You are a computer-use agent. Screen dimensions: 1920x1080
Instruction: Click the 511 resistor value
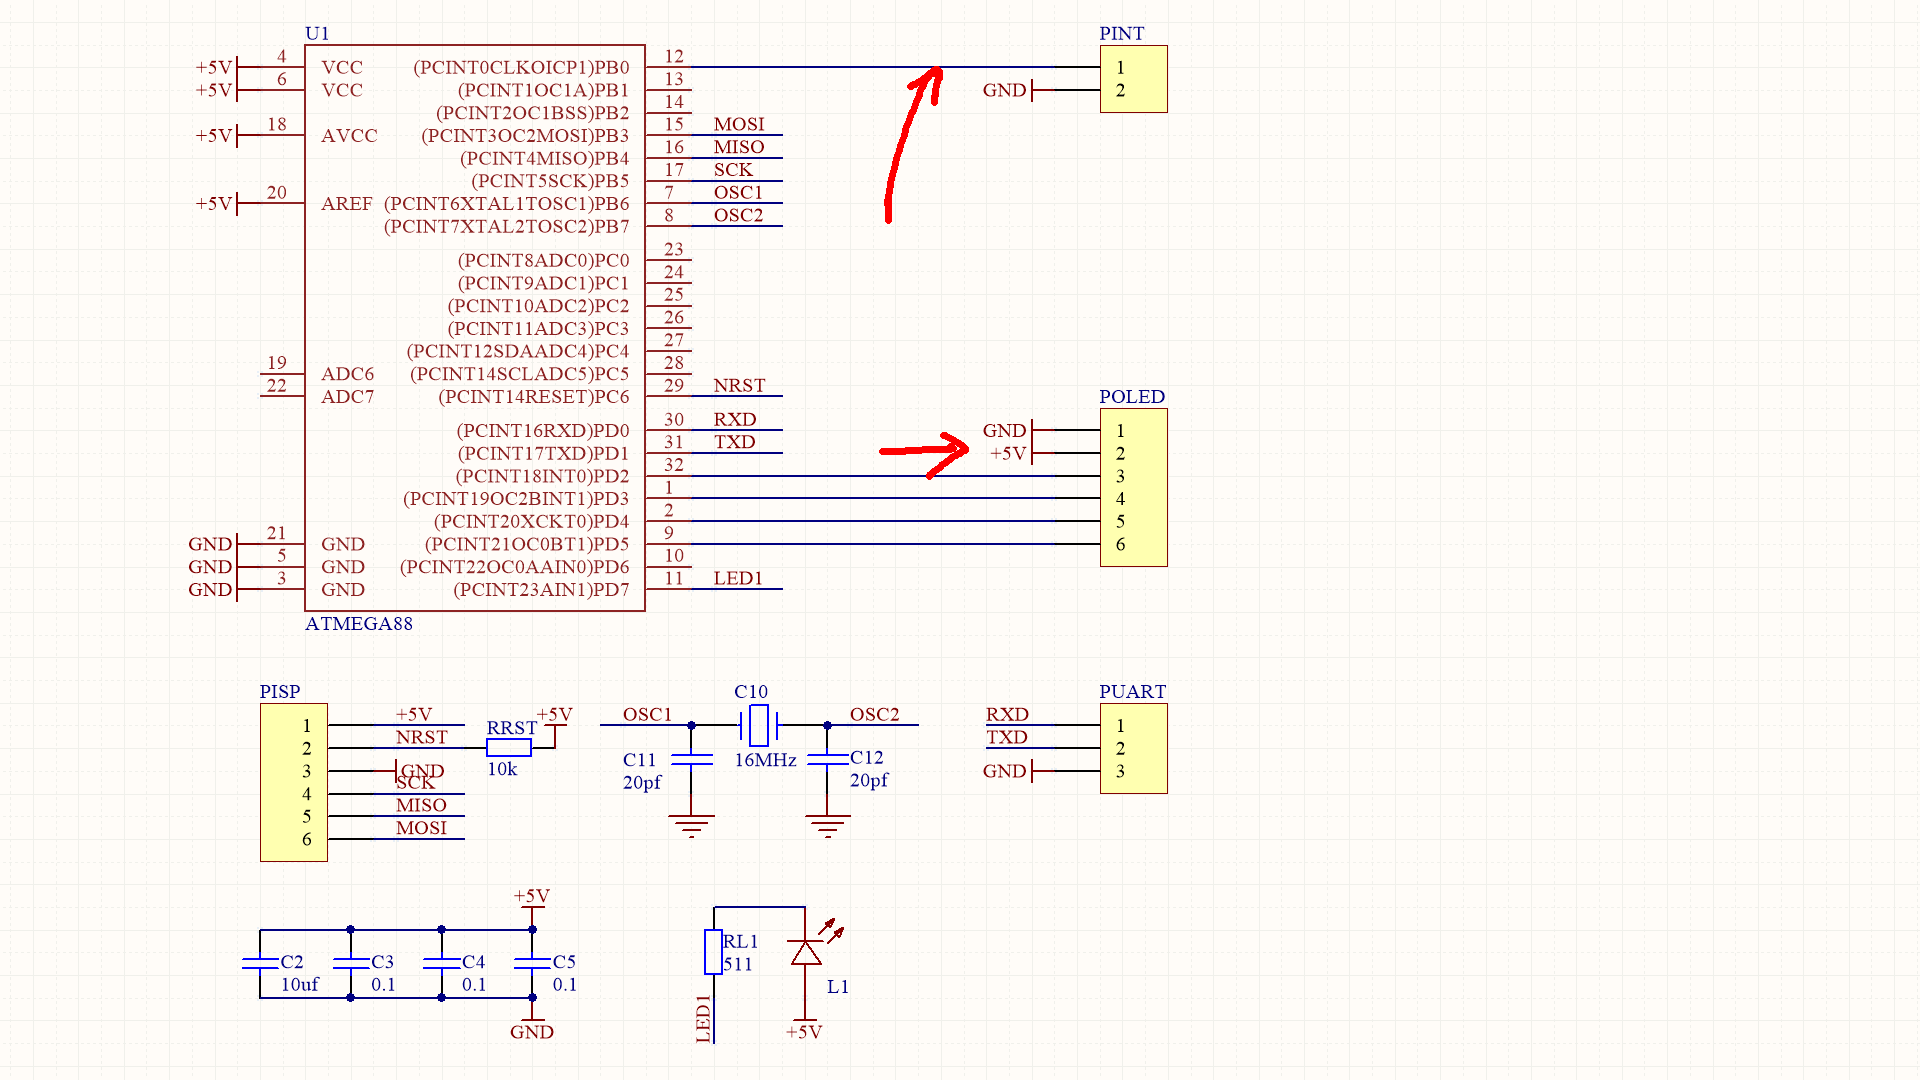(738, 964)
